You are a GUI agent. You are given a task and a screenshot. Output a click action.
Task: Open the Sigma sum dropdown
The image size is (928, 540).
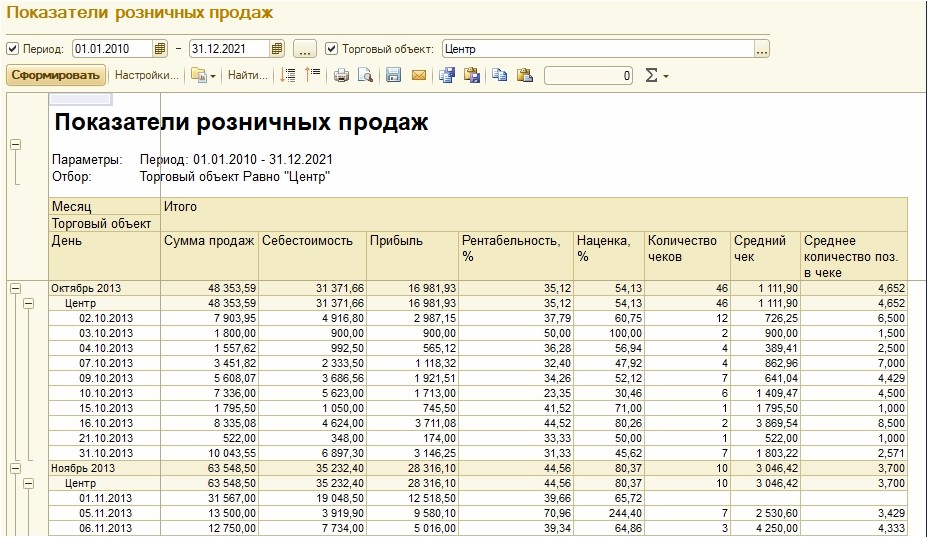coord(656,75)
